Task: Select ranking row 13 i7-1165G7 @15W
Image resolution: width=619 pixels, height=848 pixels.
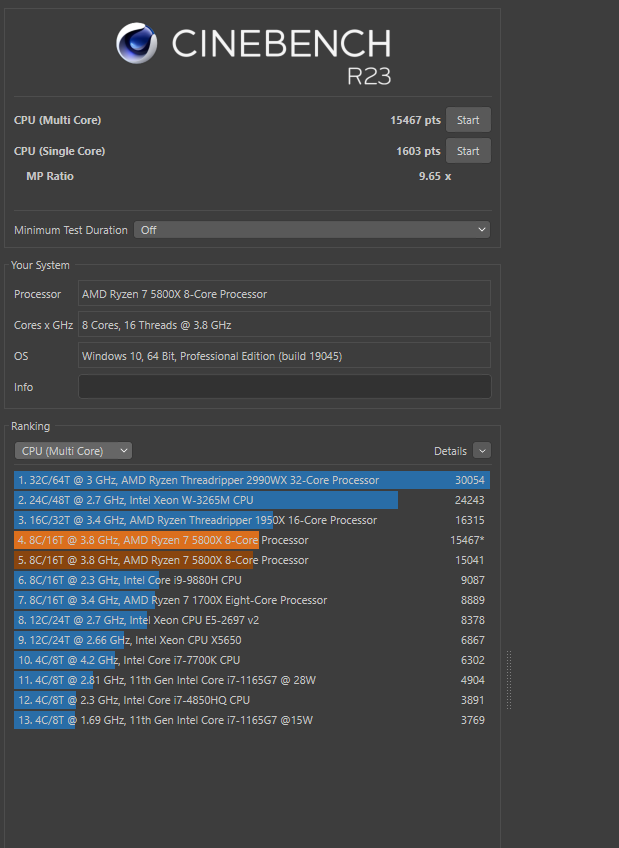Action: 252,720
